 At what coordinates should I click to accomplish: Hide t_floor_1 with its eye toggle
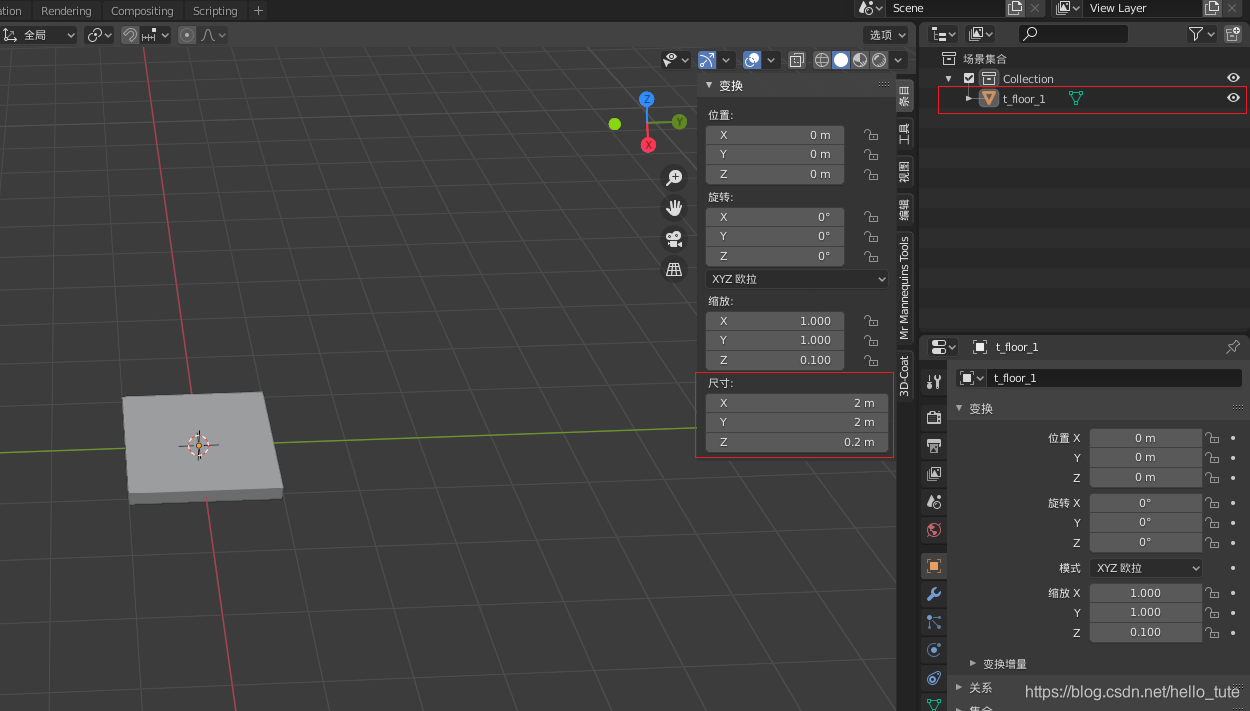coord(1233,98)
